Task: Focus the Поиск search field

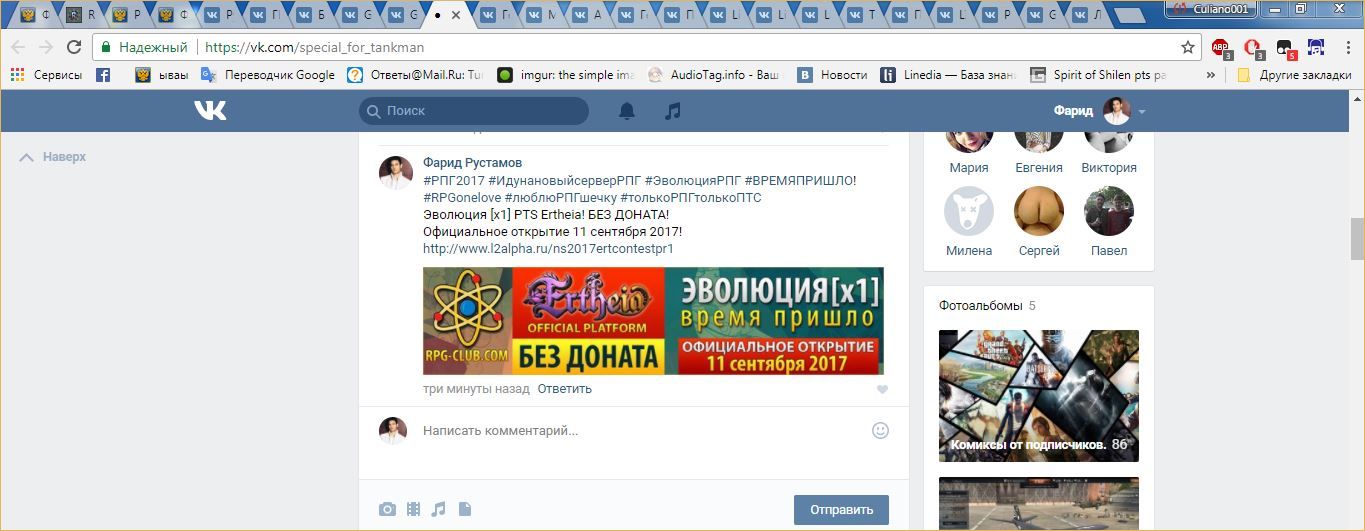Action: click(474, 111)
